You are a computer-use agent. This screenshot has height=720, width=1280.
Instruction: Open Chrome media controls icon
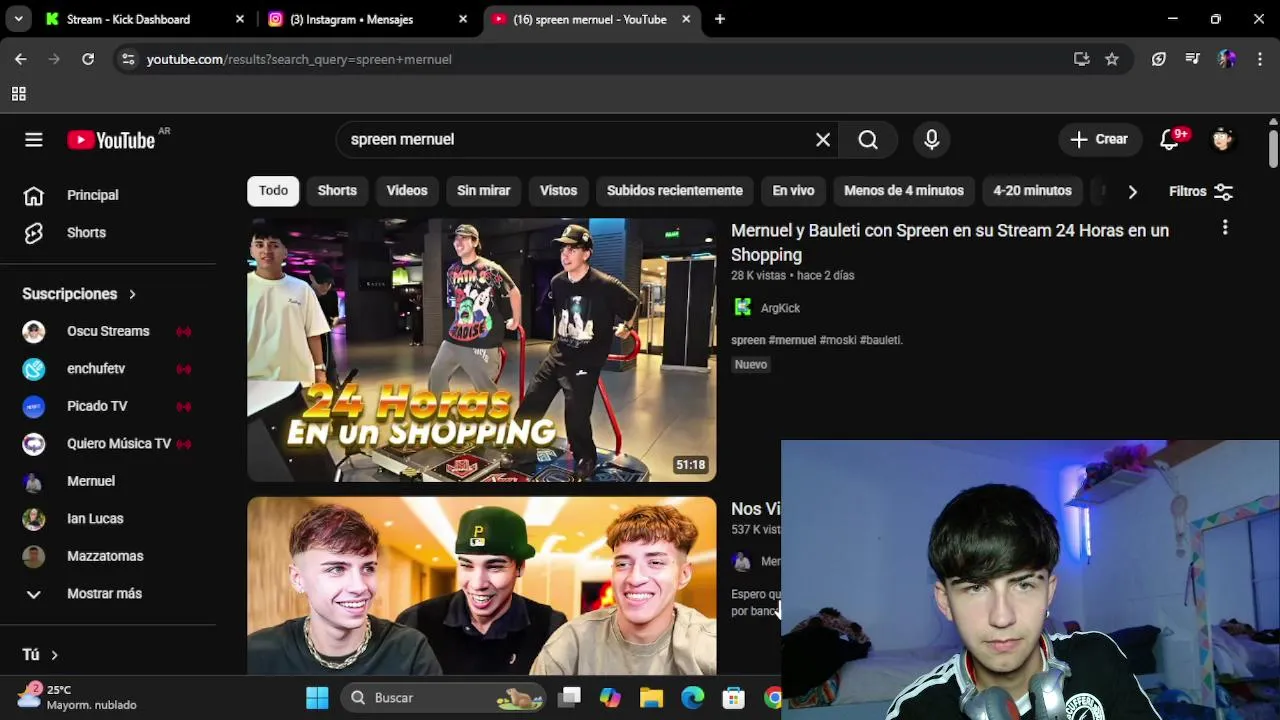1192,59
